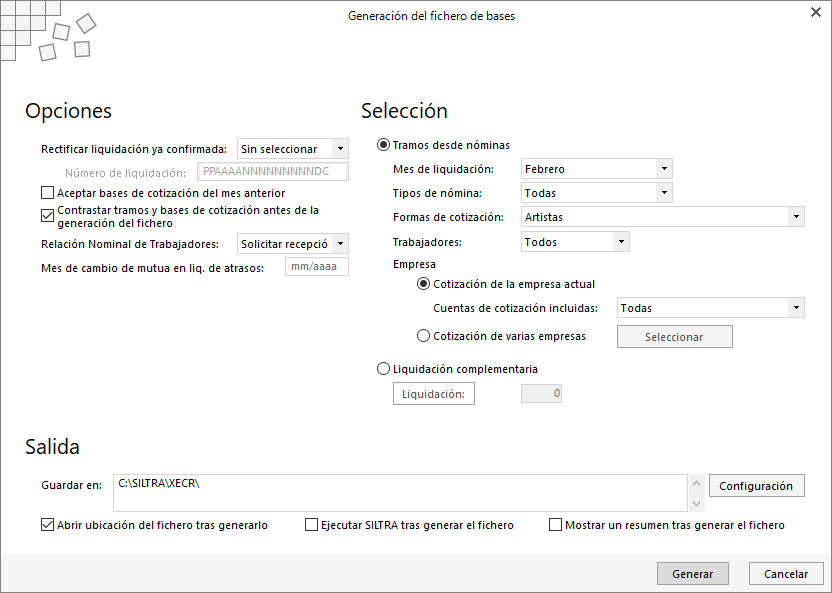Check Mostrar un resumen tras generar el fichero

[555, 525]
